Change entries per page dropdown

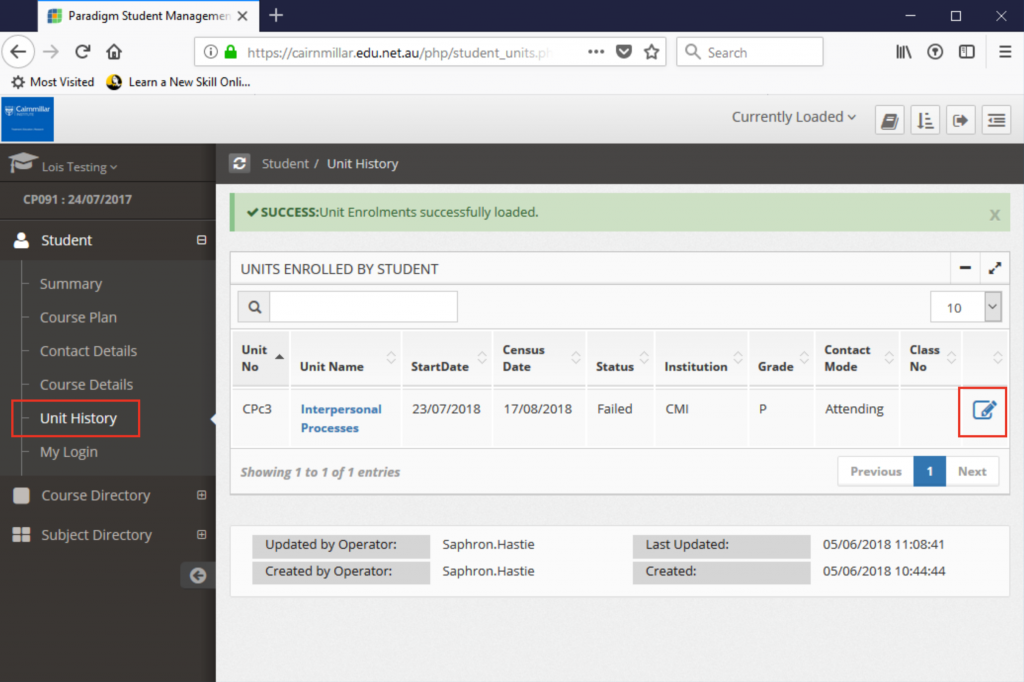click(965, 307)
